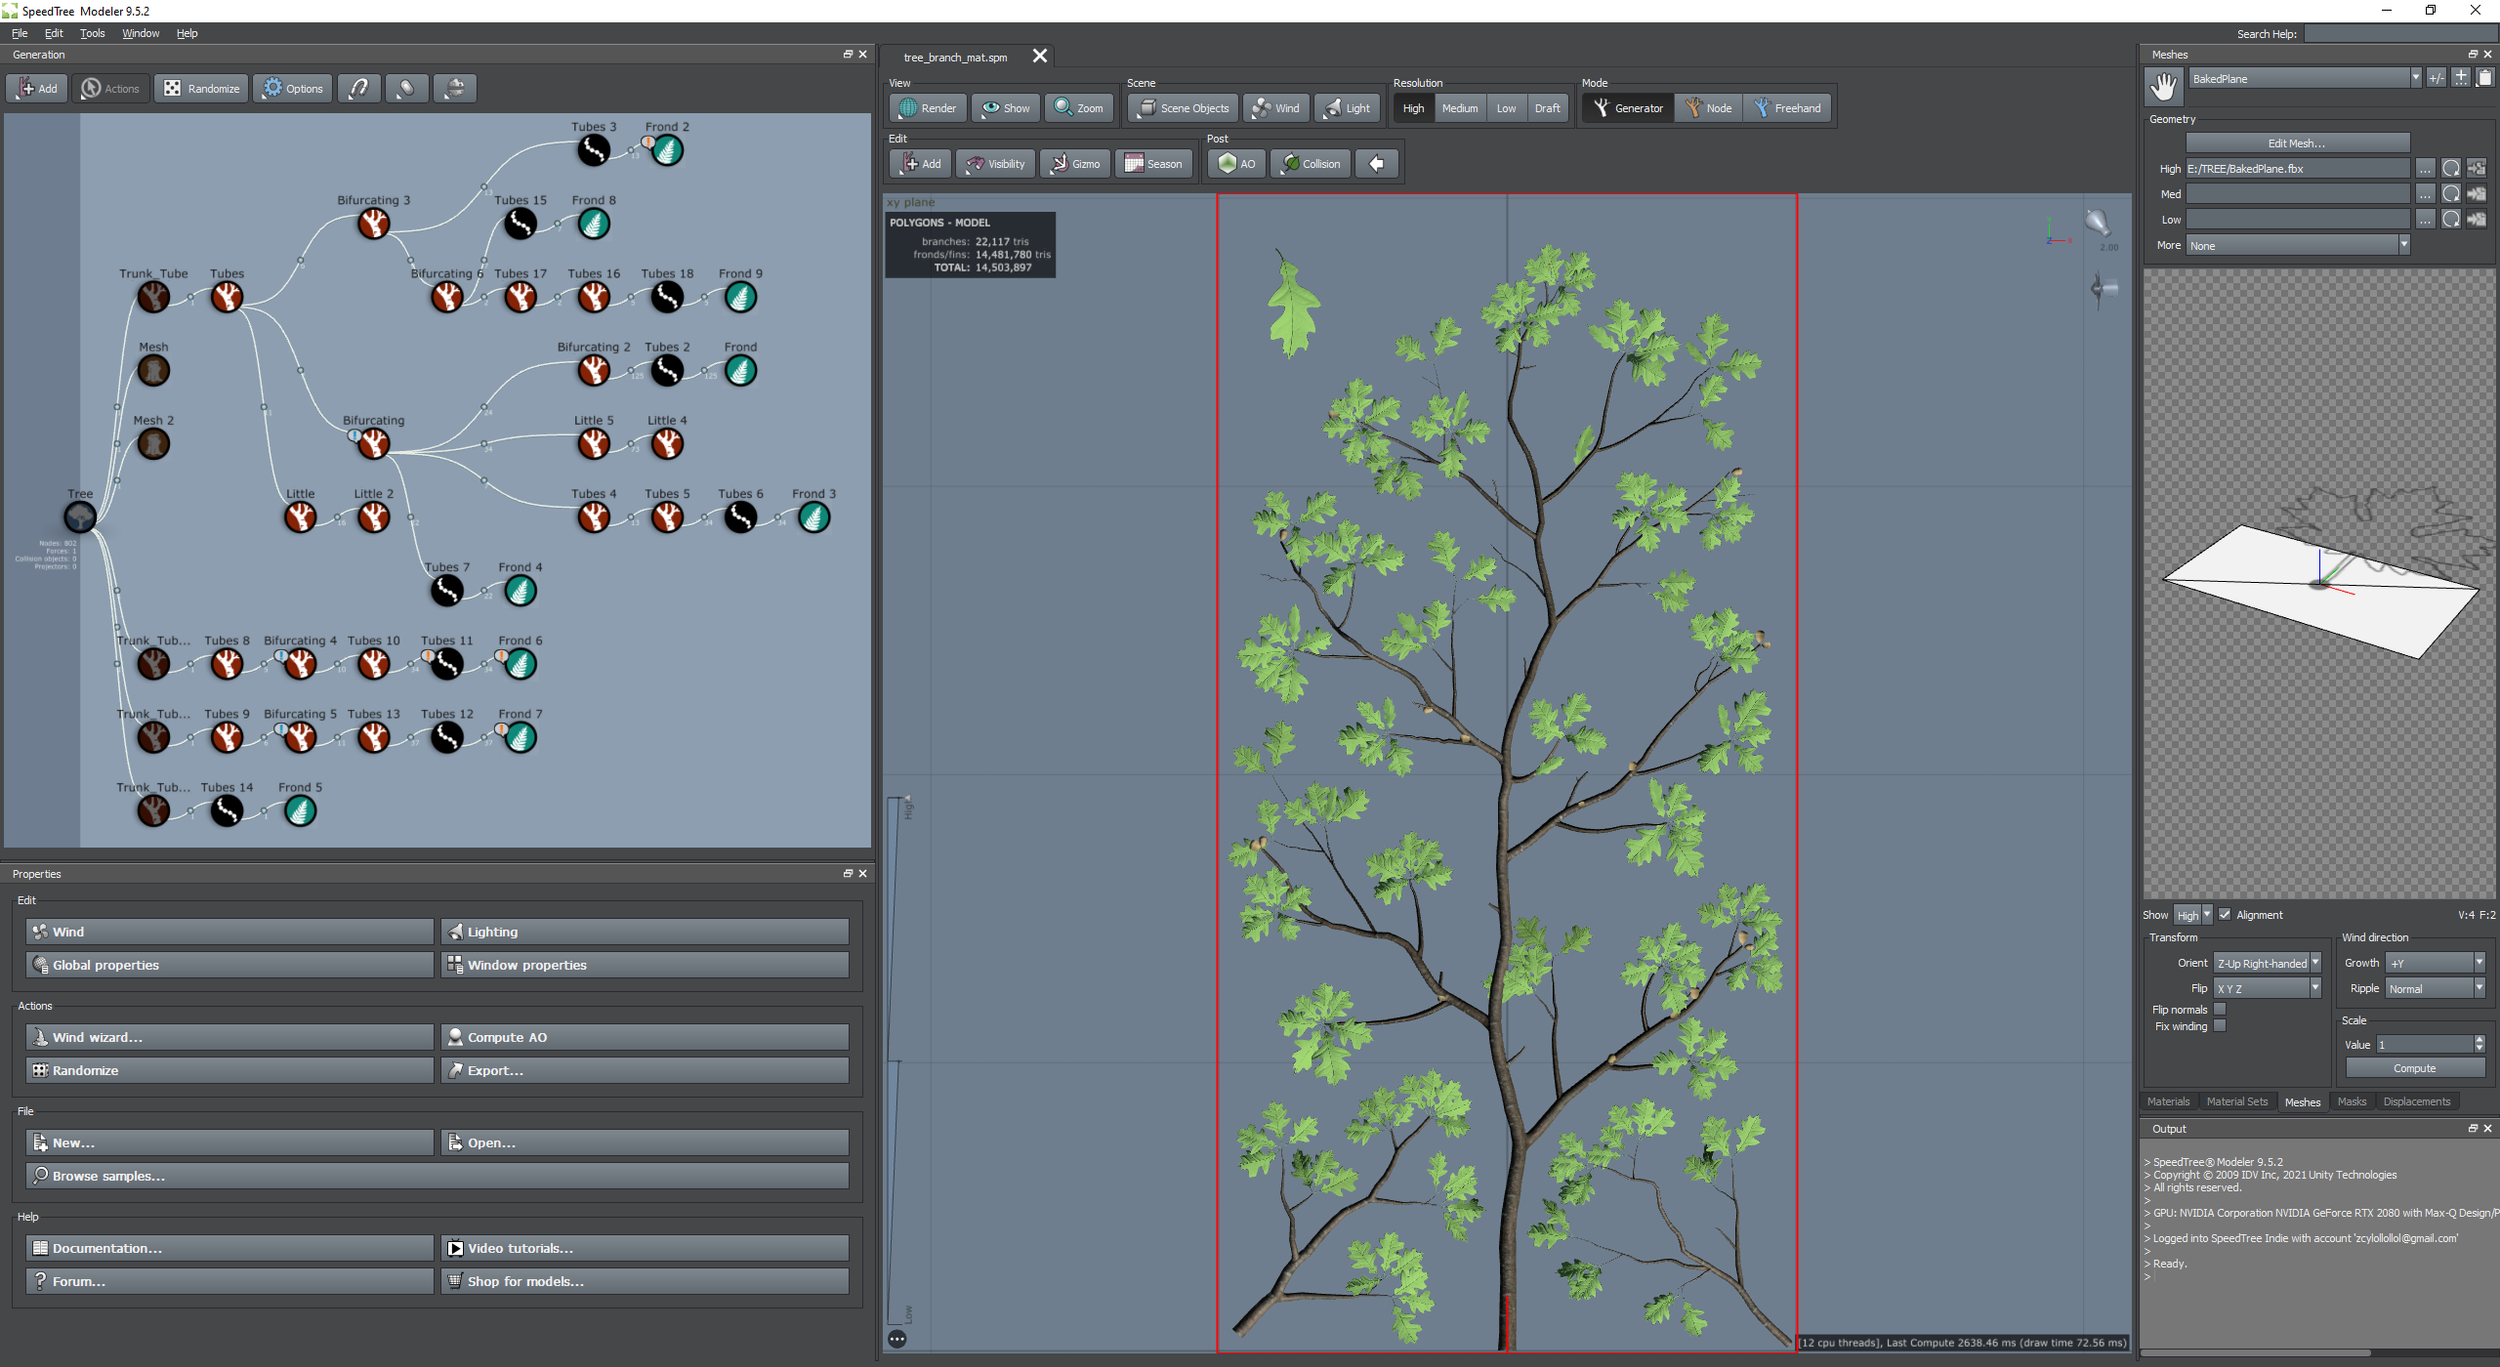Expand the BakedPlane mesh dropdown
Viewport: 2500px width, 1367px height.
point(2415,78)
